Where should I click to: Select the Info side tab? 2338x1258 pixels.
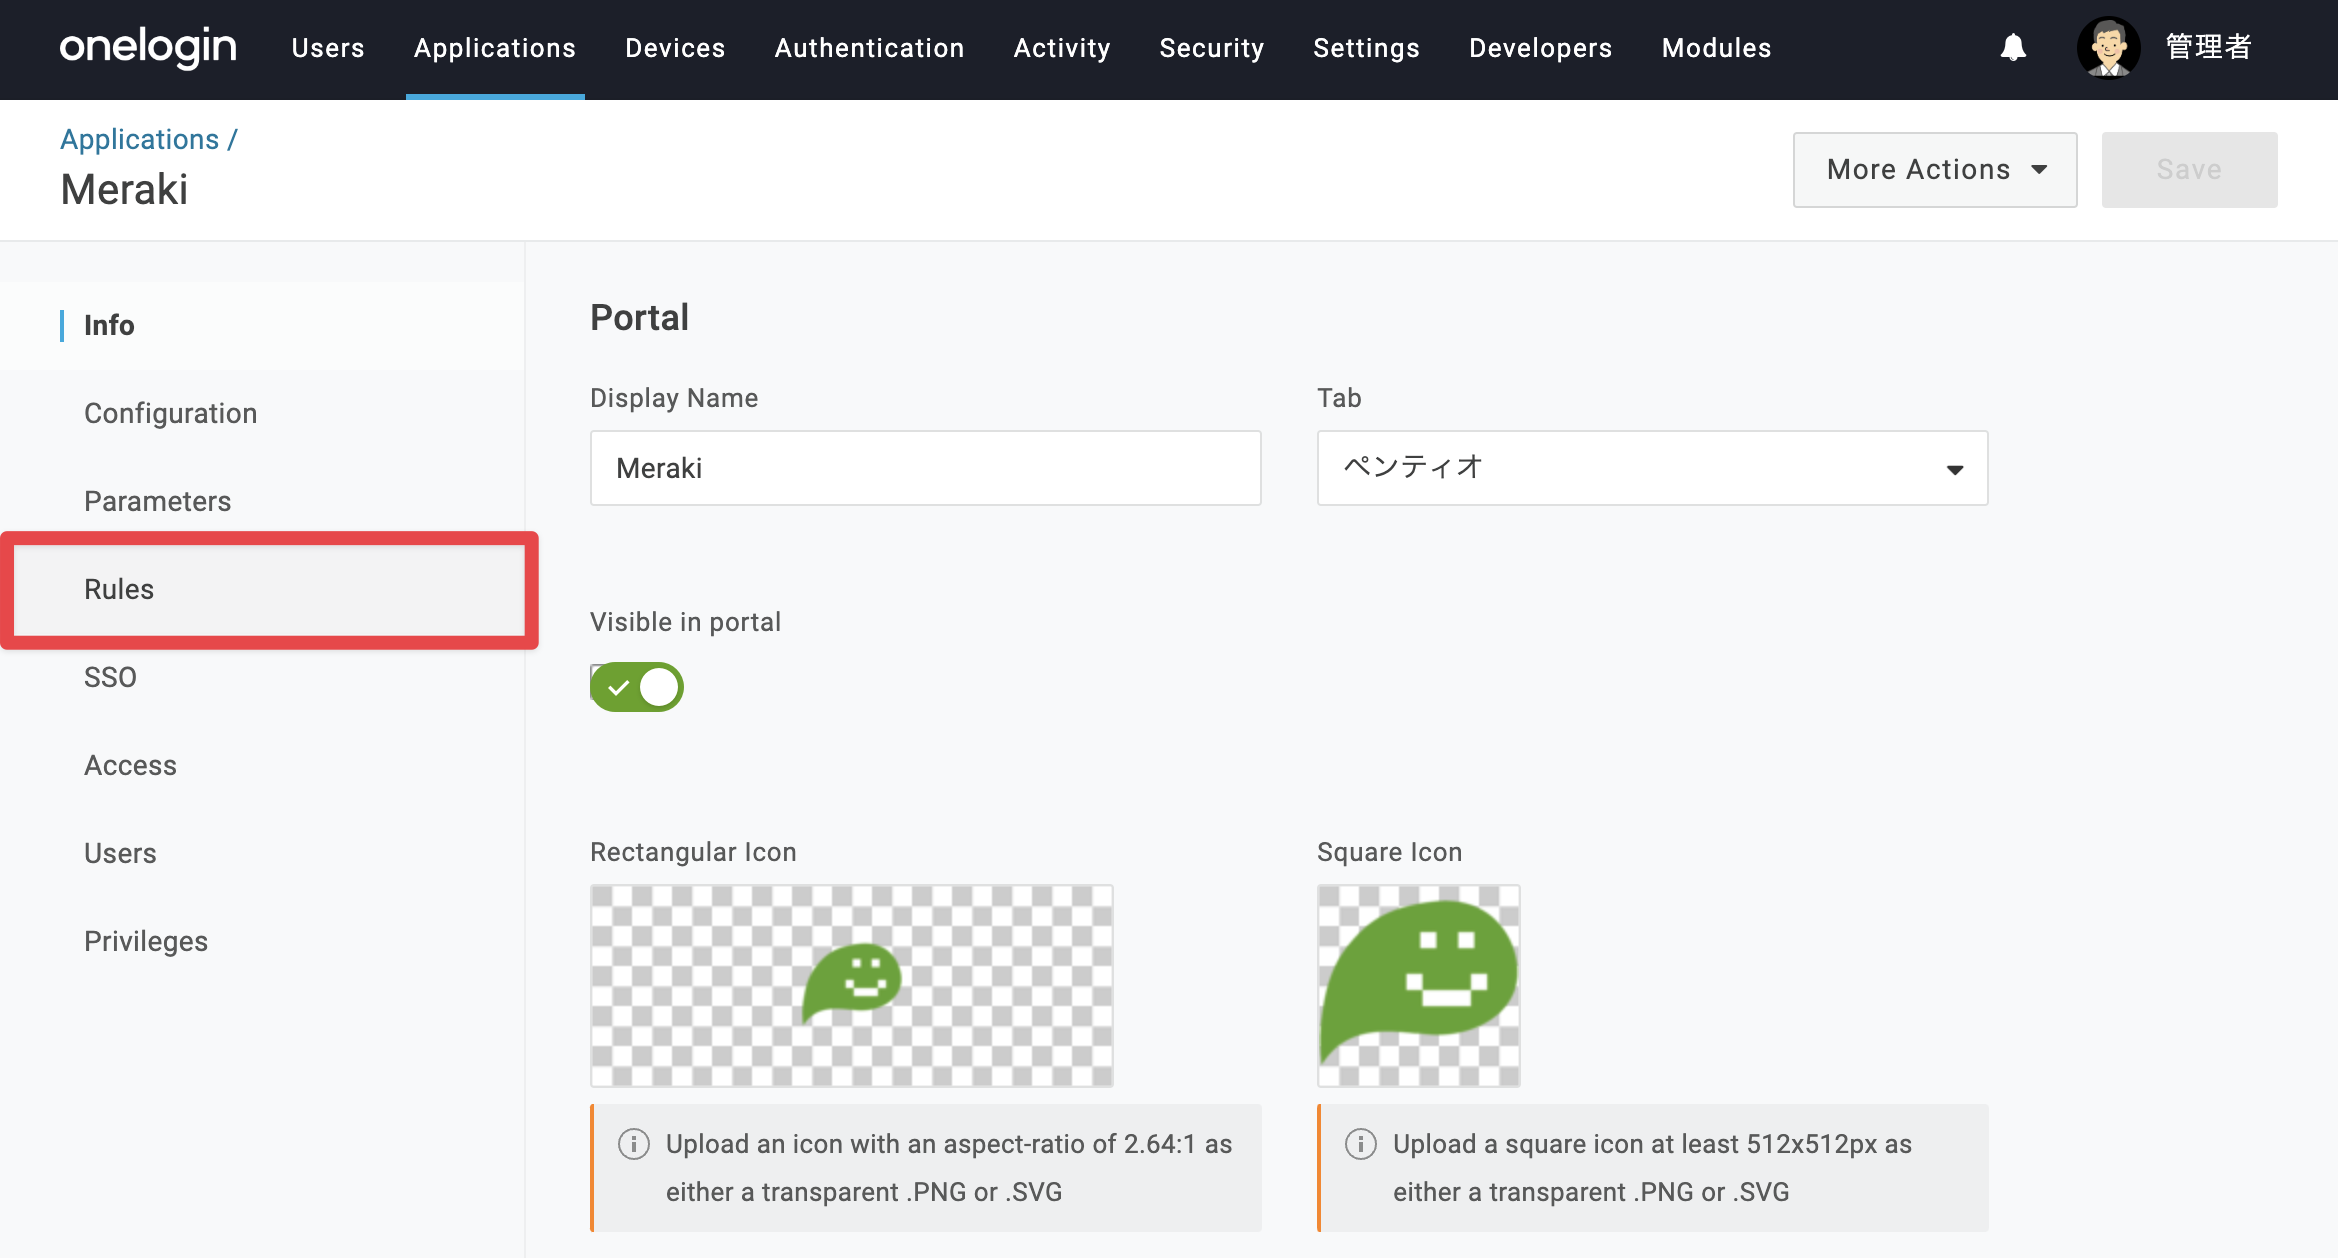tap(262, 325)
